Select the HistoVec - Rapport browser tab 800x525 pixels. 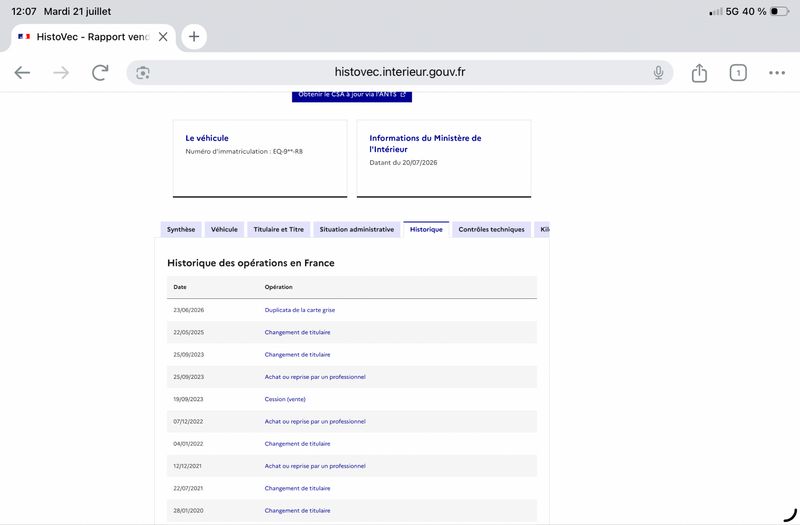pos(93,37)
